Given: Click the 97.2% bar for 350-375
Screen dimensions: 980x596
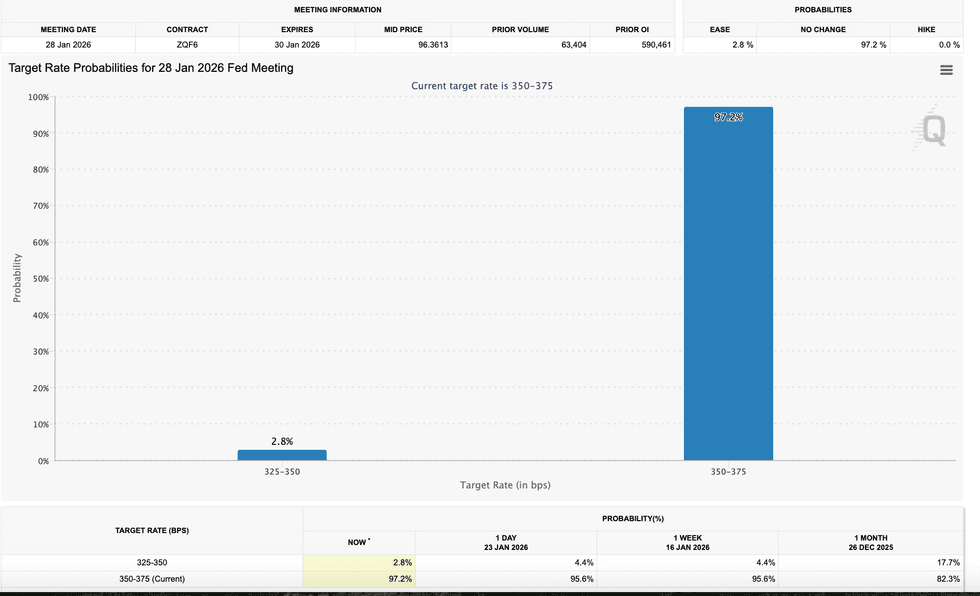Looking at the screenshot, I should pos(728,280).
